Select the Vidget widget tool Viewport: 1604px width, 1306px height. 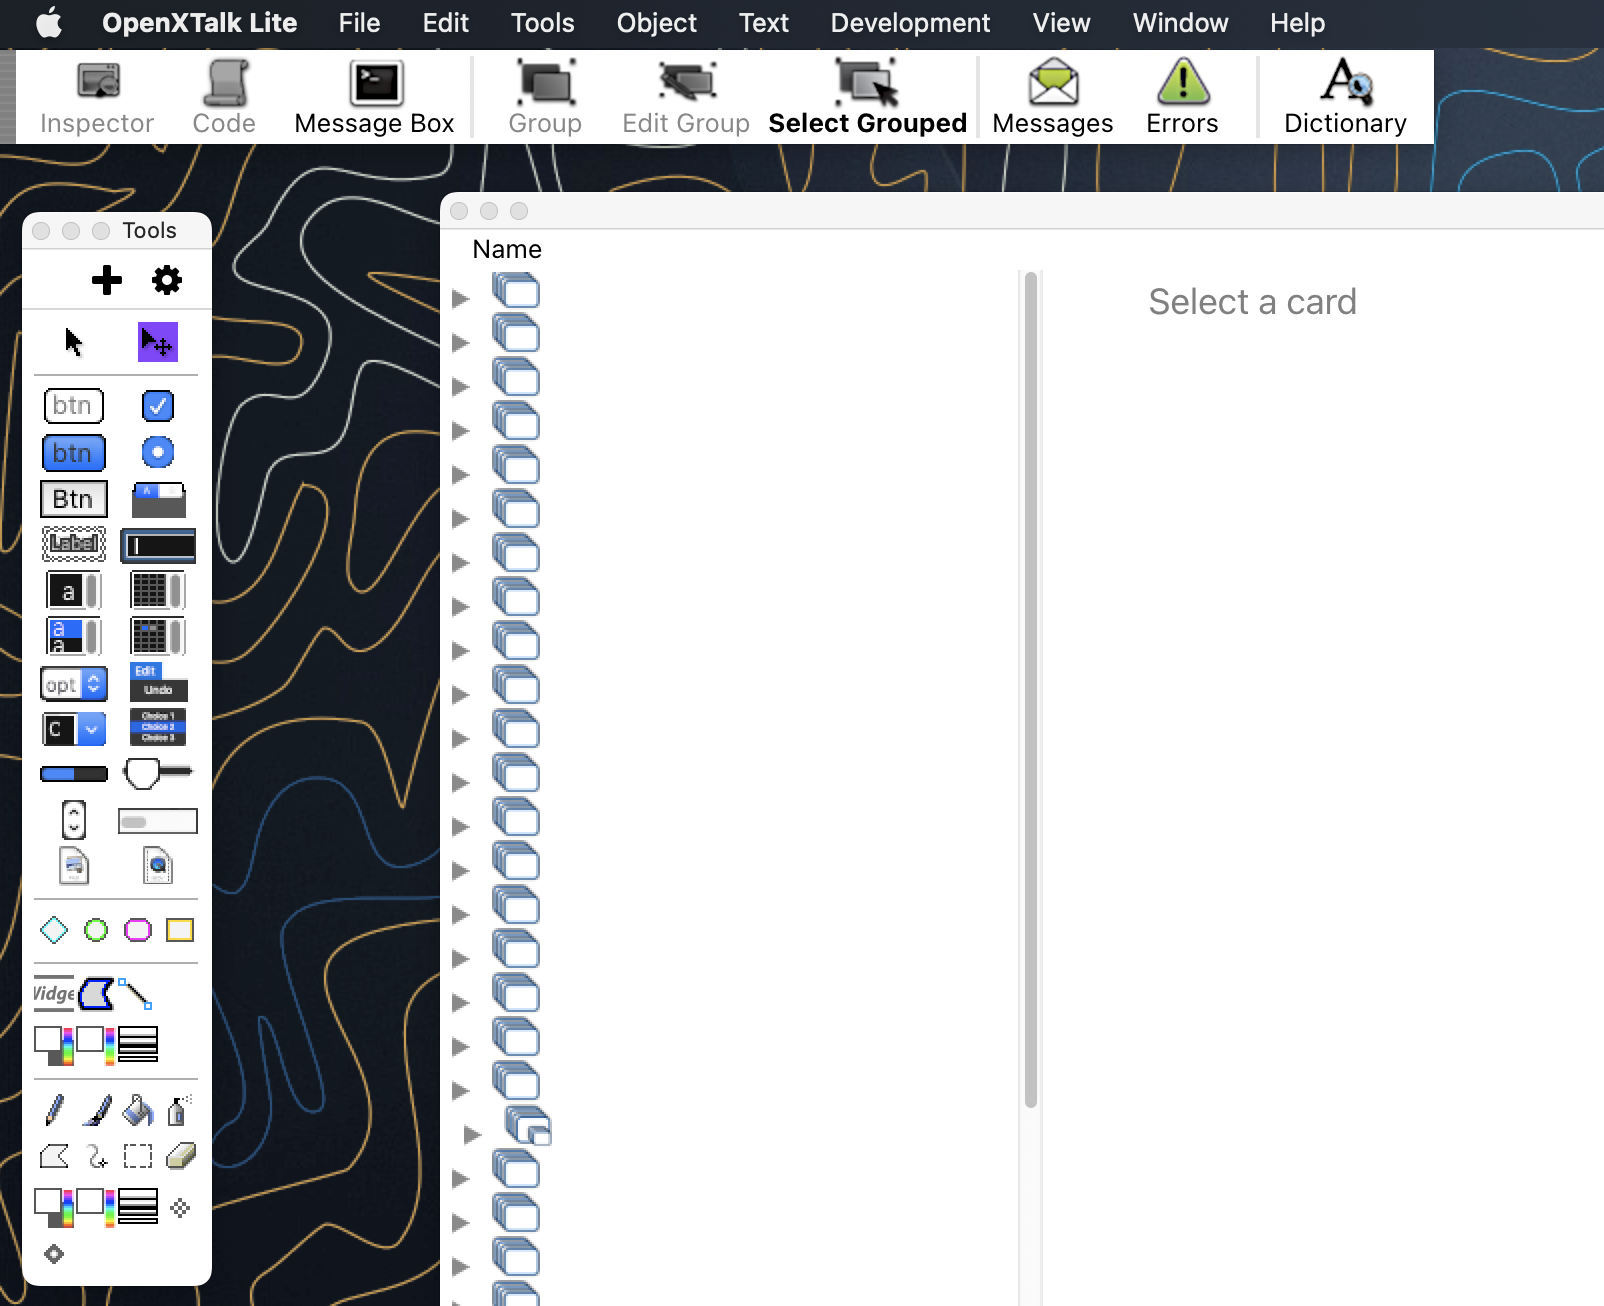click(x=54, y=993)
